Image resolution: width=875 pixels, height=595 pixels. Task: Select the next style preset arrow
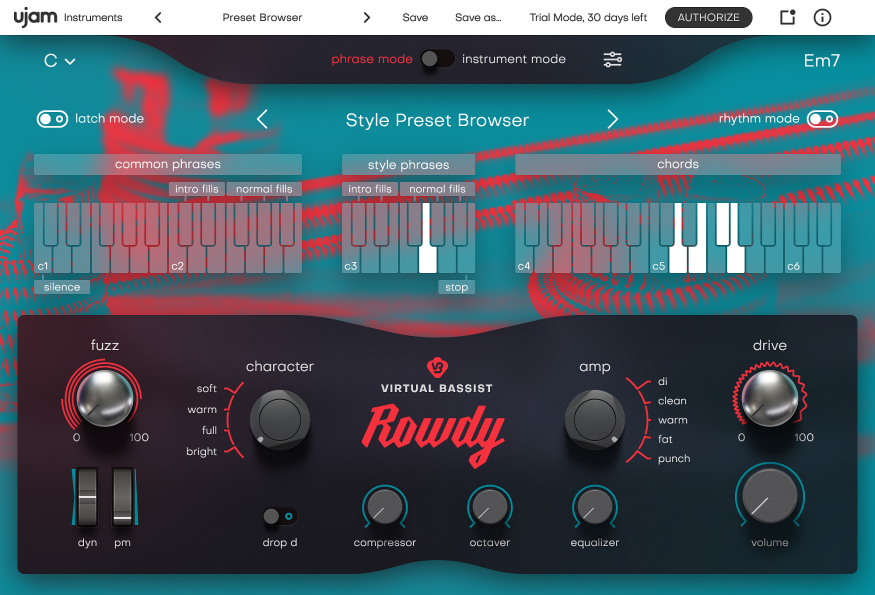(x=612, y=119)
